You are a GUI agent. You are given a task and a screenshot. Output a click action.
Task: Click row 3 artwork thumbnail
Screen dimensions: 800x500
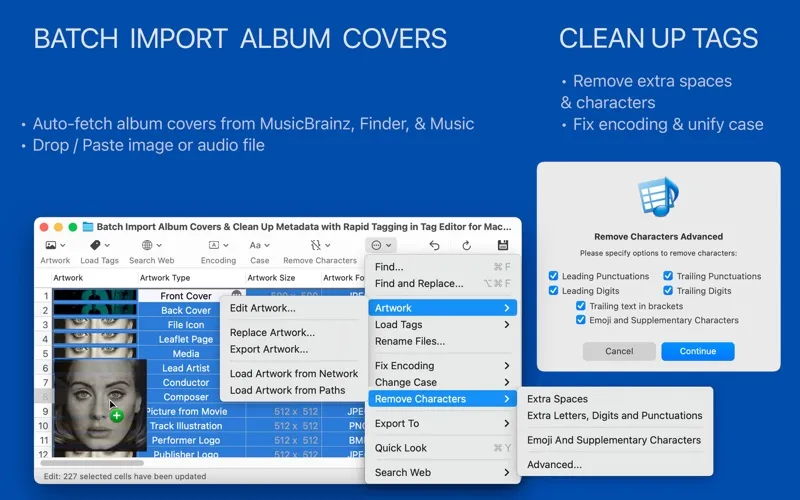coord(95,324)
